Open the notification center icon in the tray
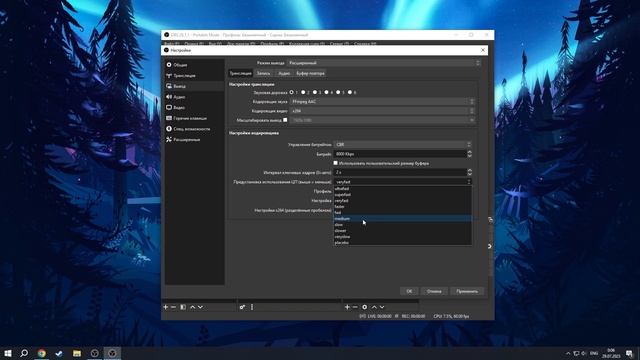The width and height of the screenshot is (640, 360). tap(629, 353)
